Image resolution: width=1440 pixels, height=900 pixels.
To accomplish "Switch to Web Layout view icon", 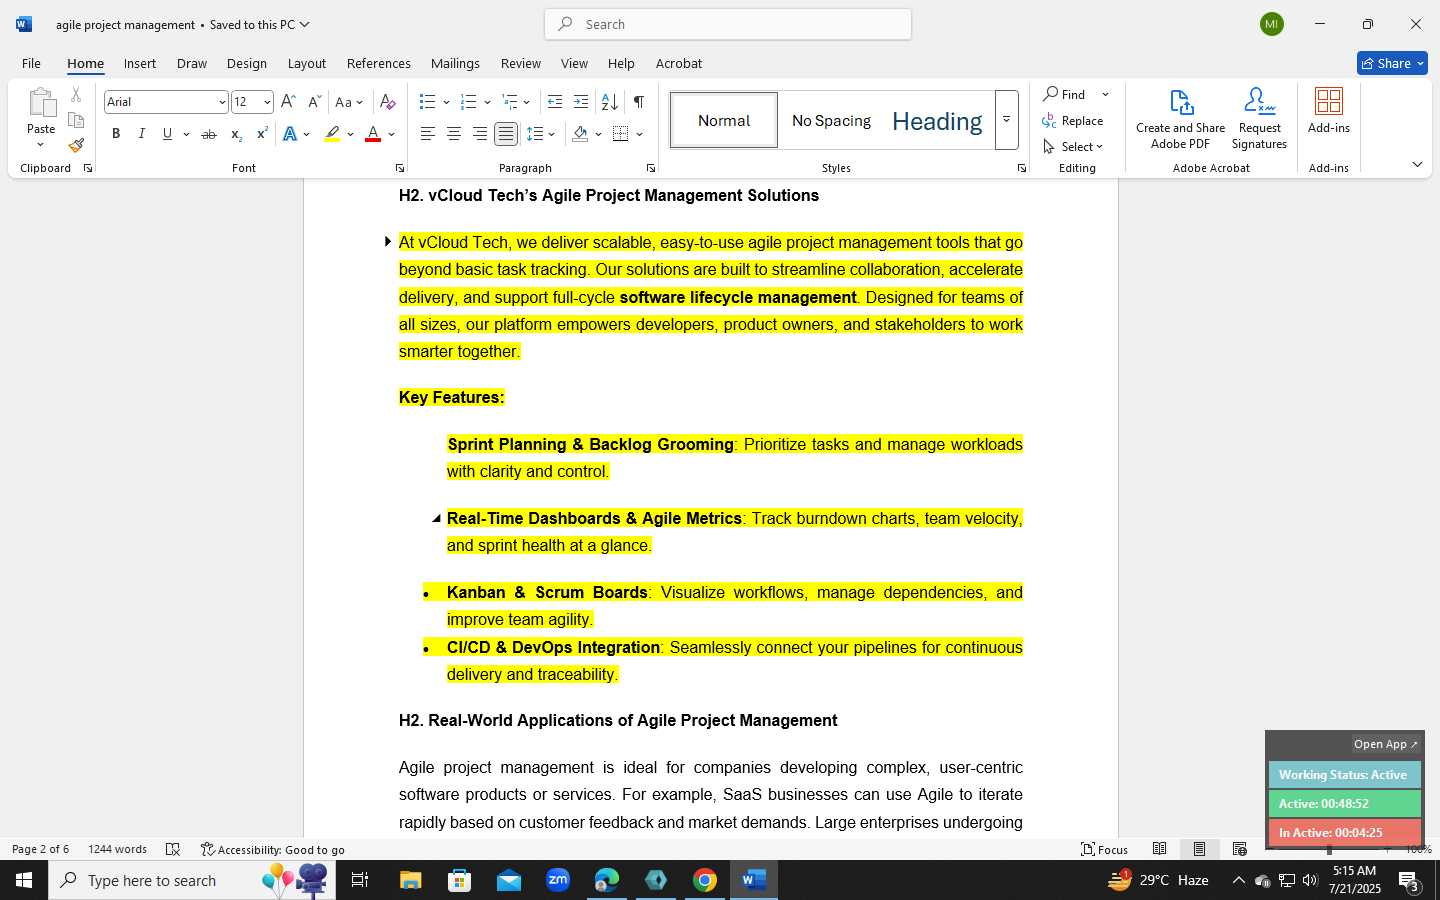I will (1240, 849).
